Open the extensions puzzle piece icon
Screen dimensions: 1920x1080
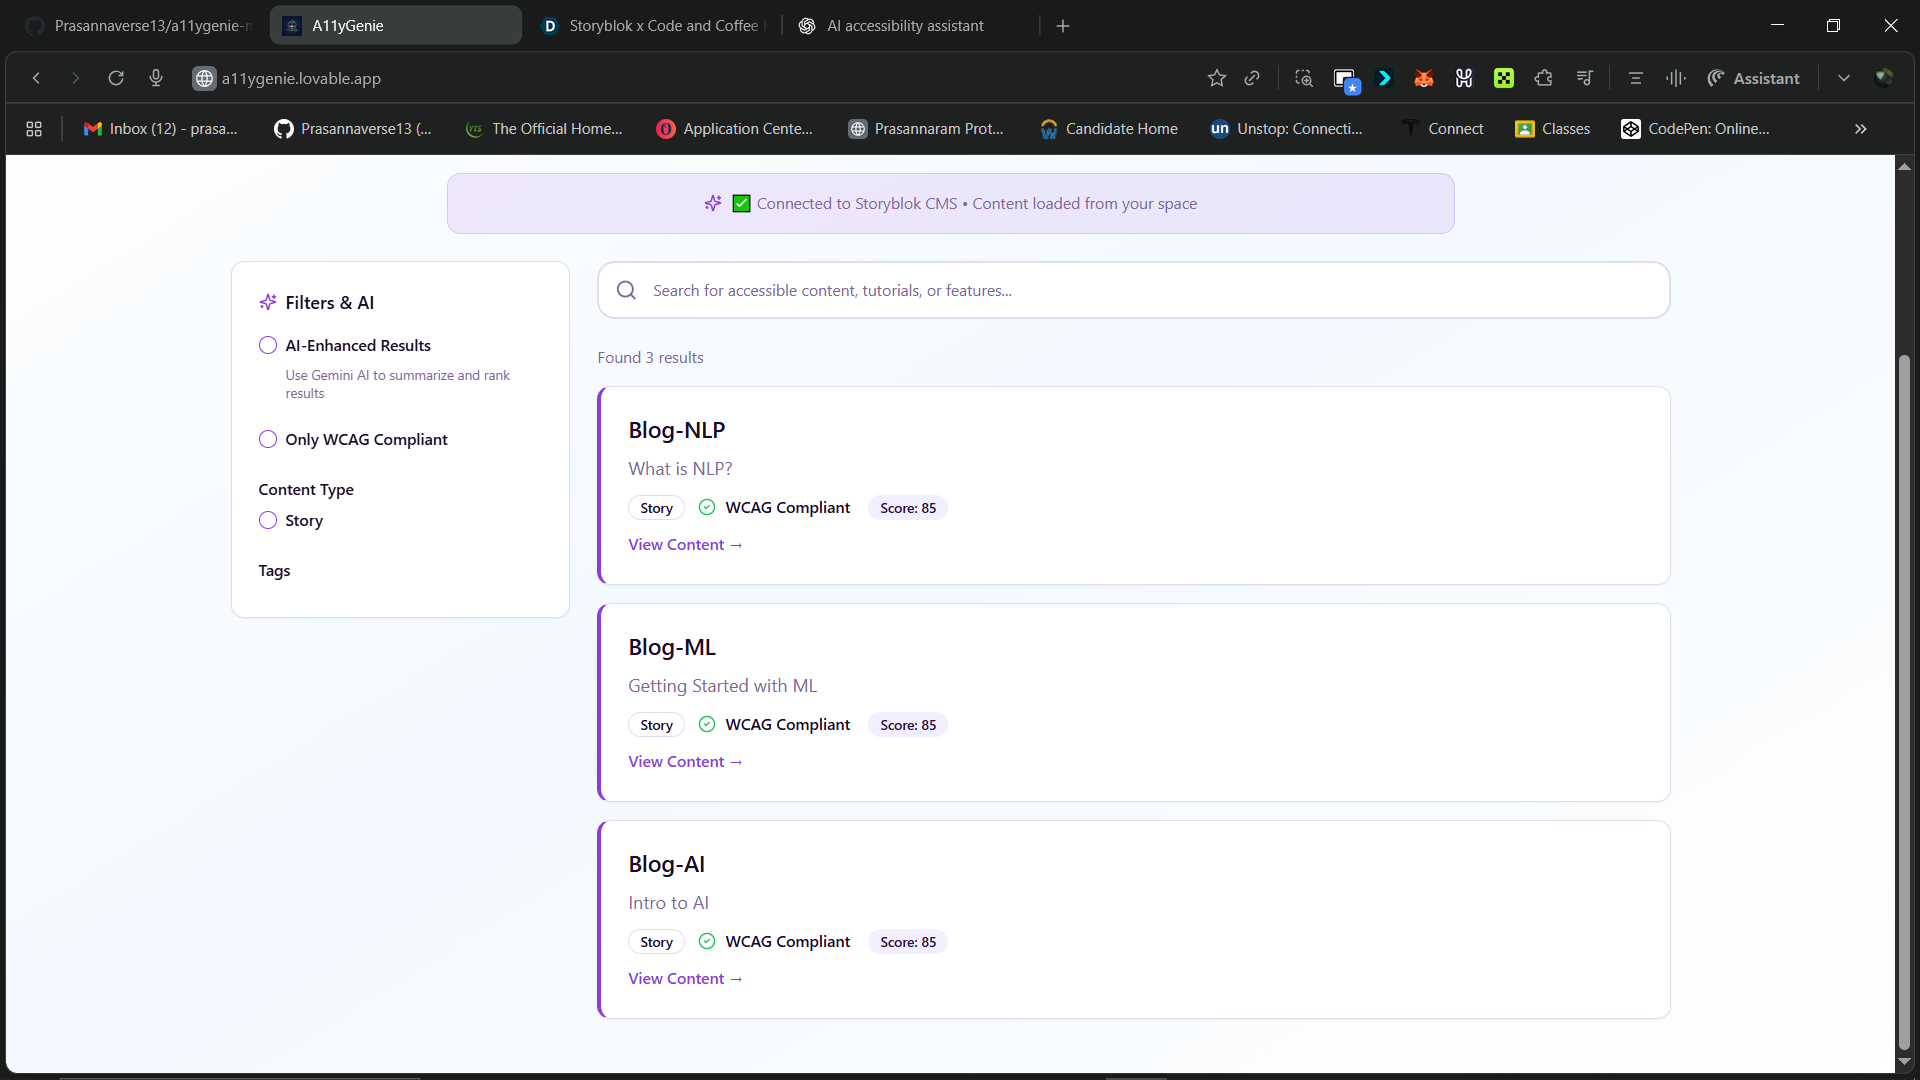1543,78
